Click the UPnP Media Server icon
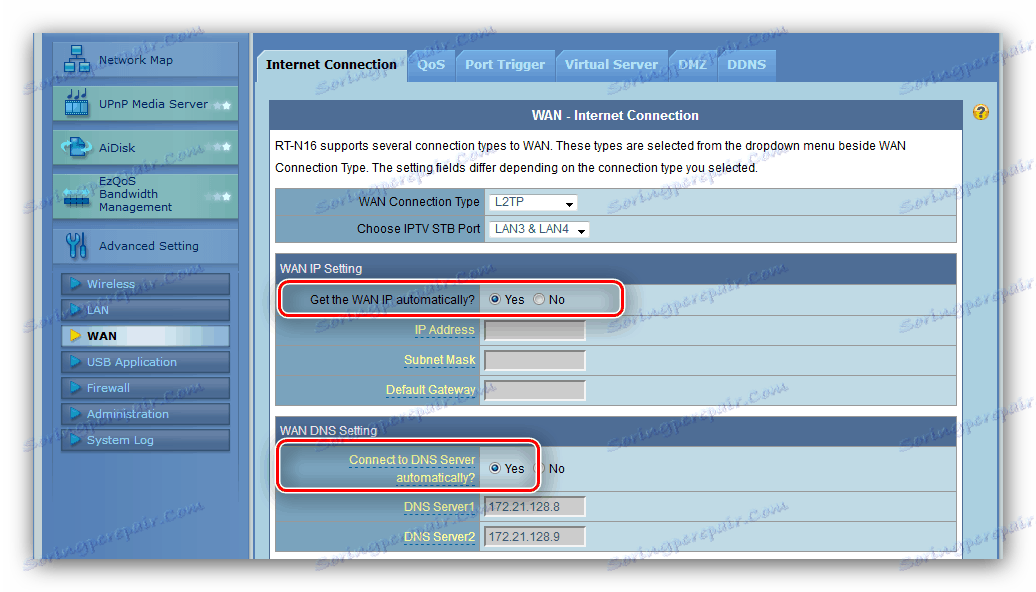This screenshot has width=1036, height=592. coord(77,103)
